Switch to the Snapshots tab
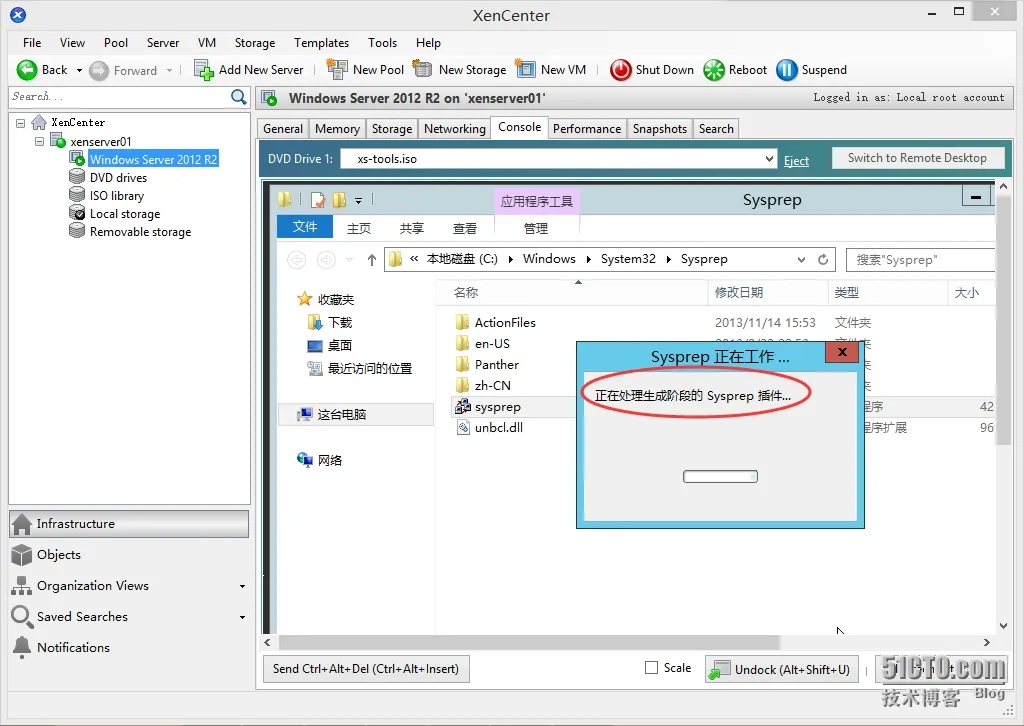This screenshot has height=726, width=1024. (x=660, y=129)
